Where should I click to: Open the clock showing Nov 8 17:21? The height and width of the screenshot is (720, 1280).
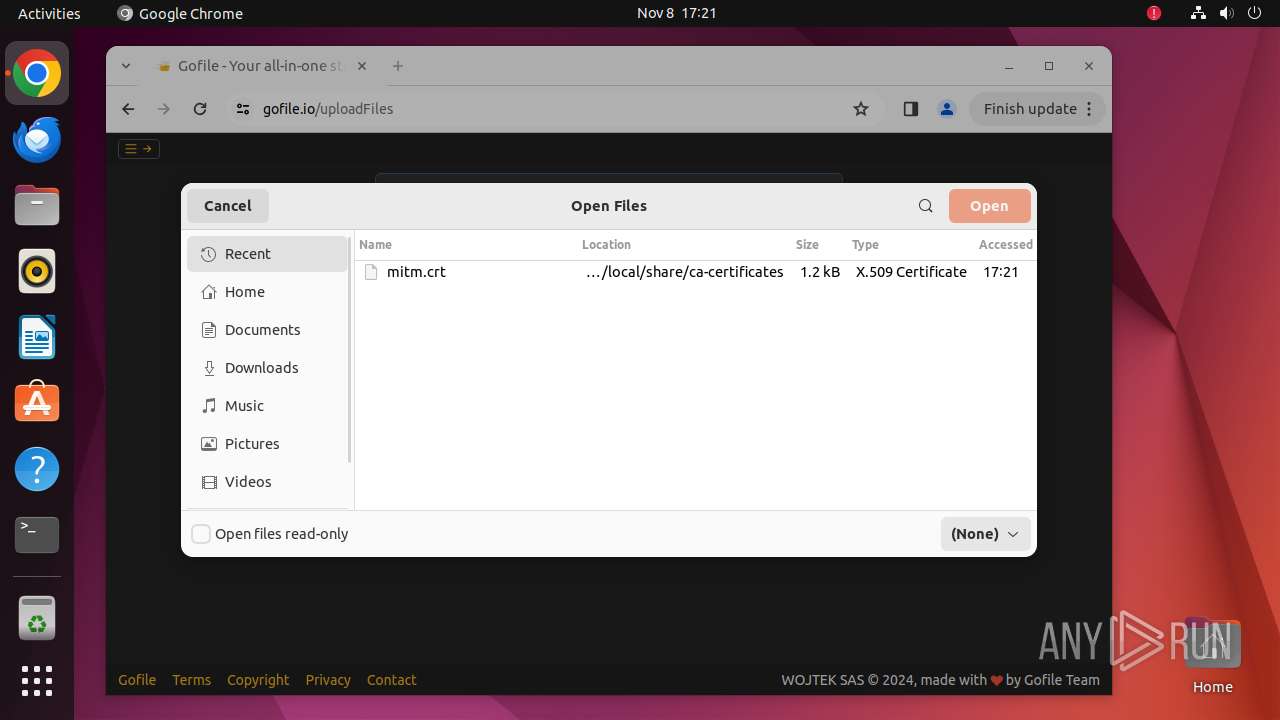[677, 13]
